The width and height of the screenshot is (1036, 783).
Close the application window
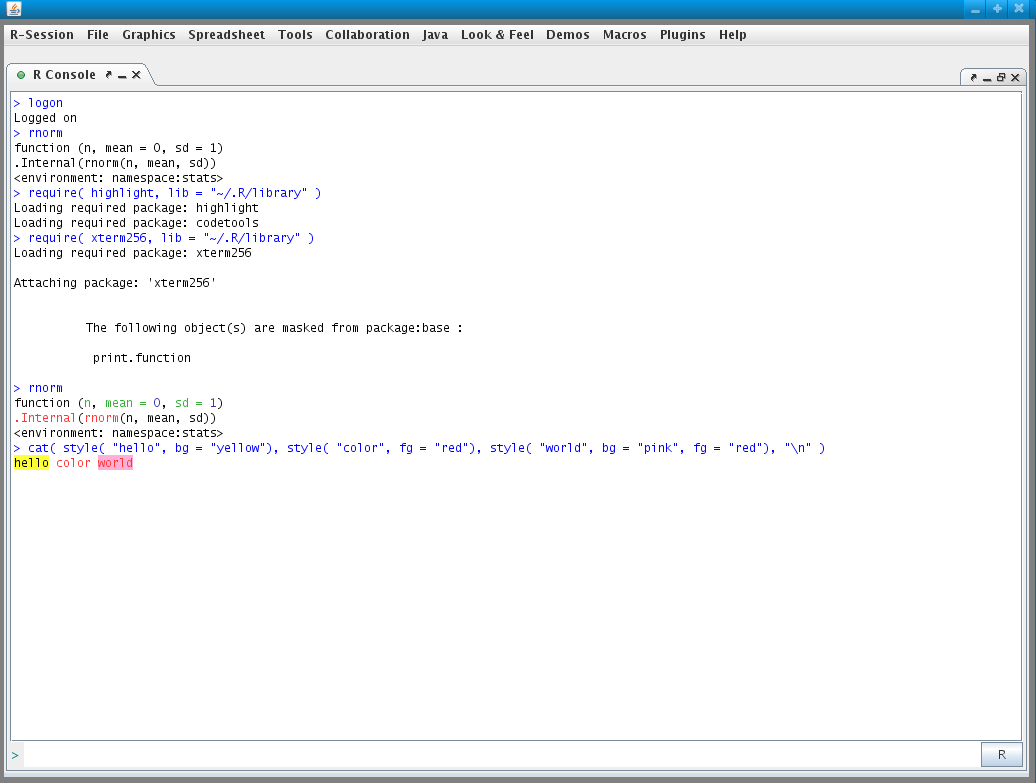tap(1019, 9)
